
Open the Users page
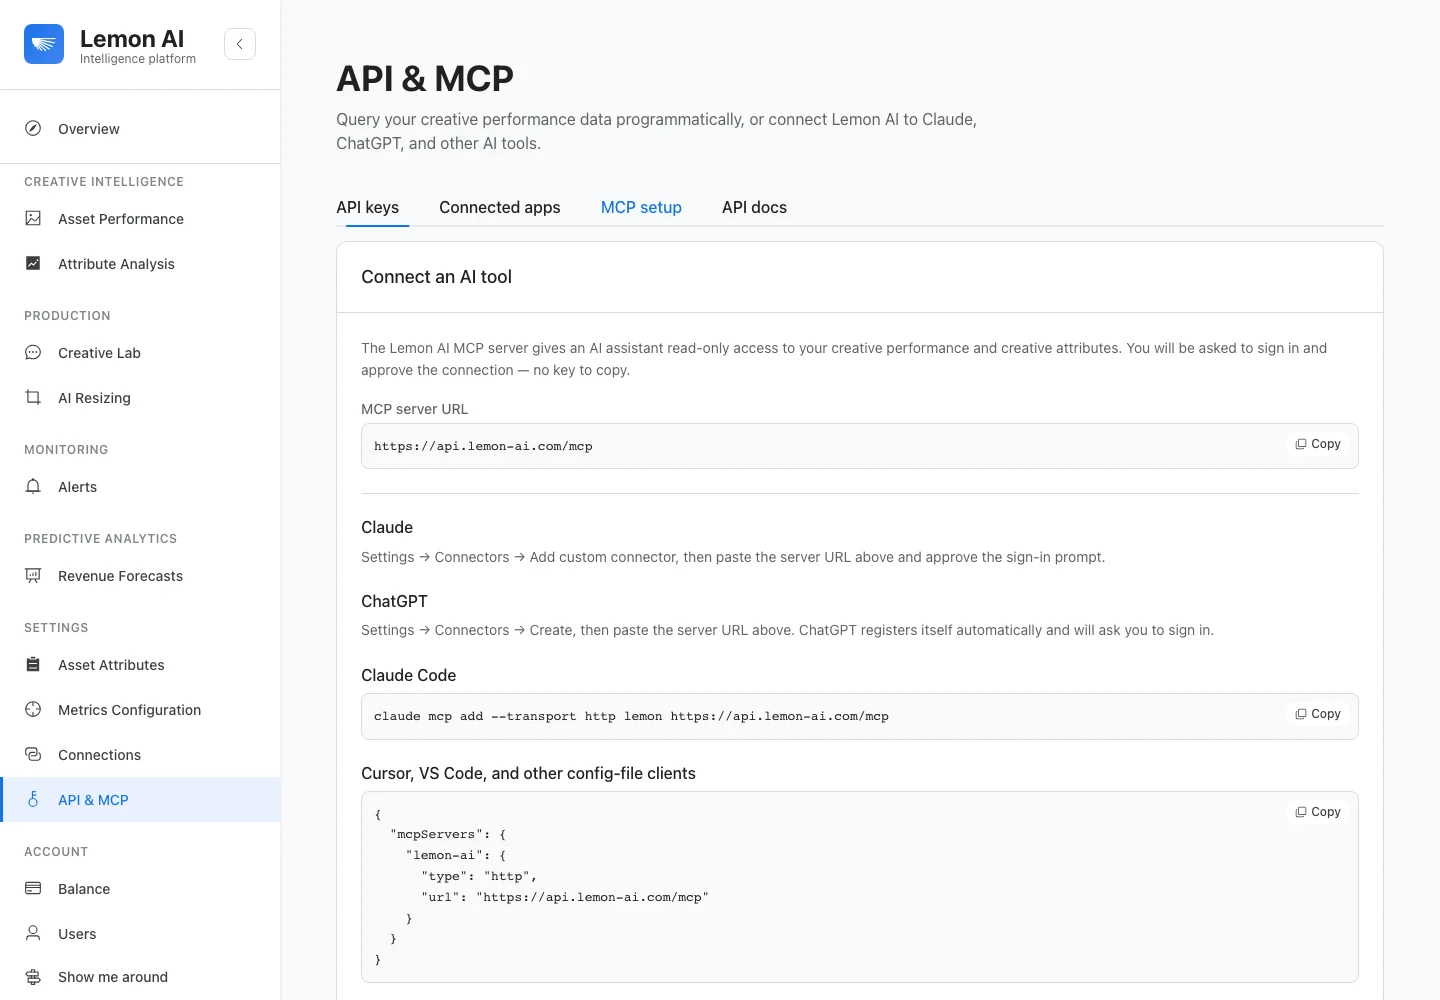pyautogui.click(x=140, y=933)
